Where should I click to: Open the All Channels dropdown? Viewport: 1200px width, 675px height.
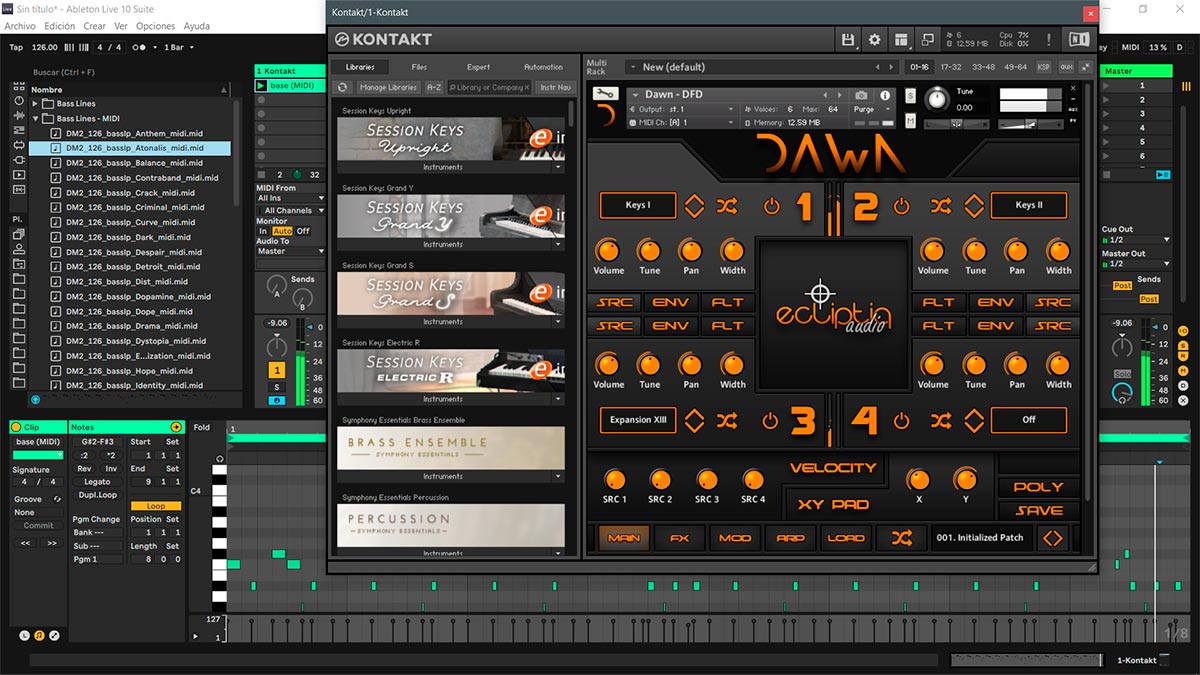[290, 211]
